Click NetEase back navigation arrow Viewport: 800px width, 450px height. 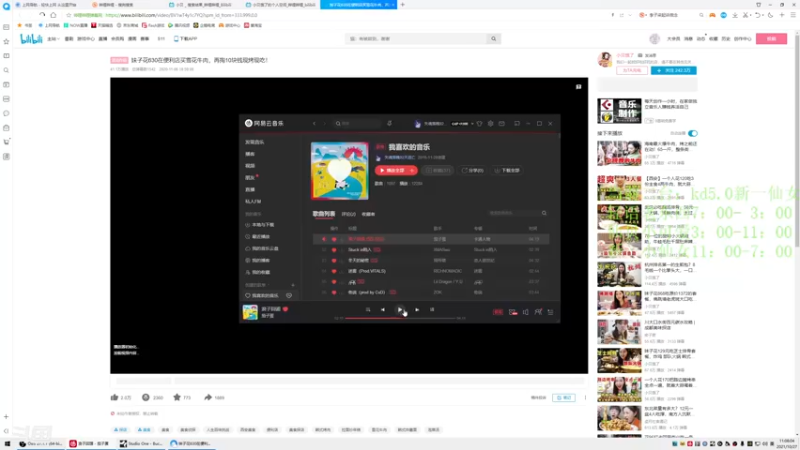tap(314, 123)
